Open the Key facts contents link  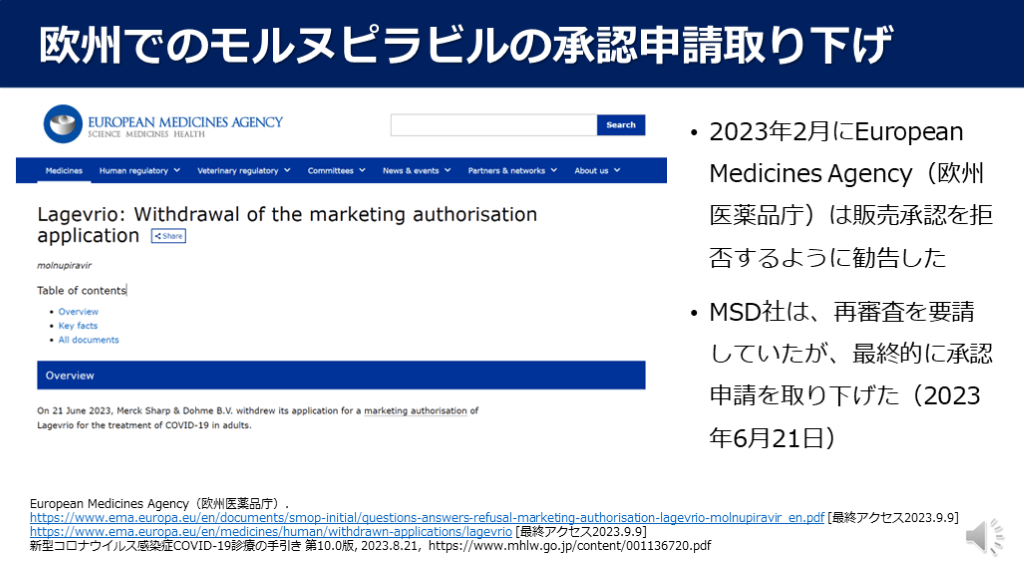click(78, 326)
